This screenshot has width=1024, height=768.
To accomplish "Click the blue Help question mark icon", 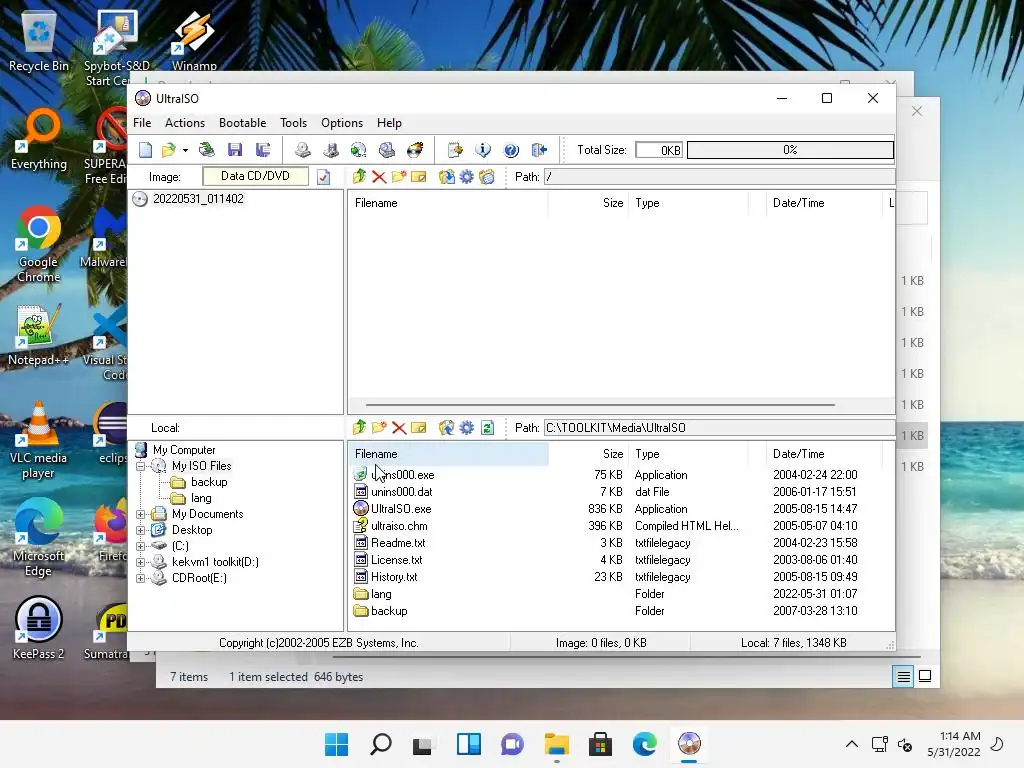I will coord(511,150).
